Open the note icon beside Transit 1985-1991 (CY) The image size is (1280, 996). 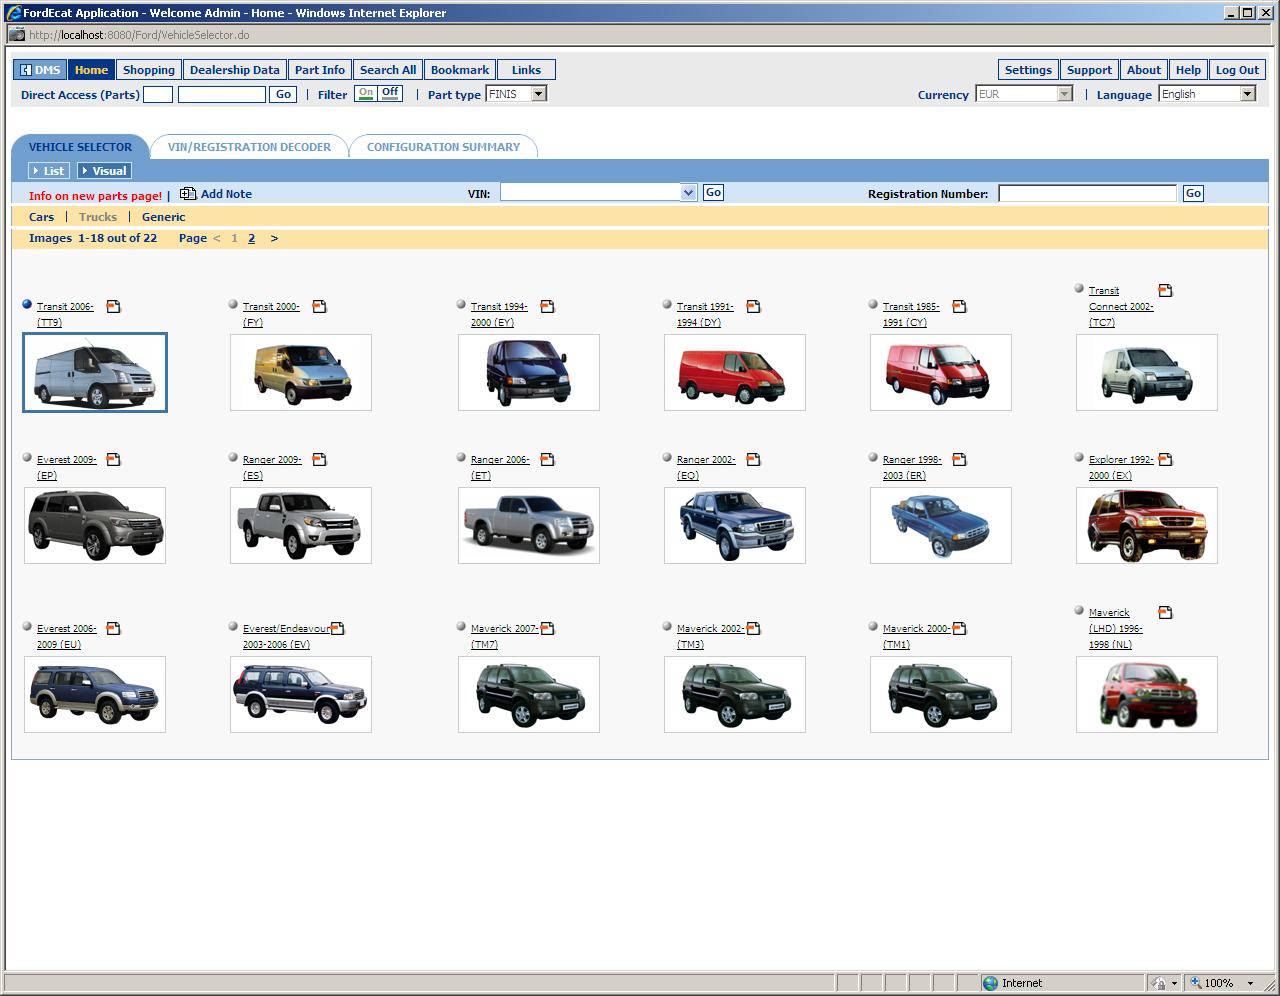959,307
